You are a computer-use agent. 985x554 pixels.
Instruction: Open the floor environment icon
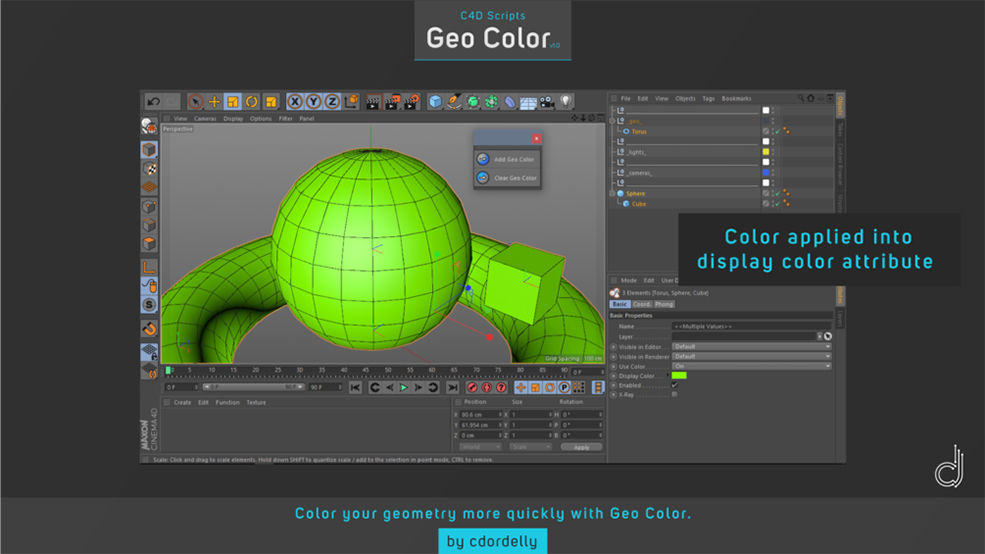(528, 102)
